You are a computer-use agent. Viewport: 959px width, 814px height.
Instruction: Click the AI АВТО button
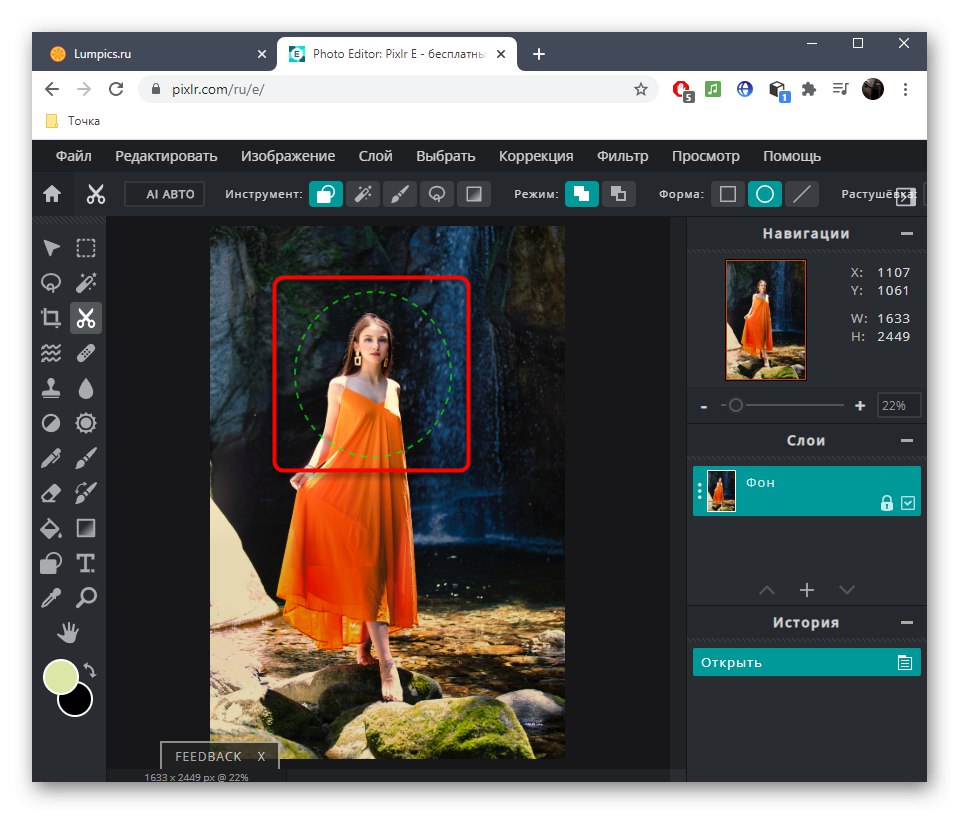click(x=165, y=194)
